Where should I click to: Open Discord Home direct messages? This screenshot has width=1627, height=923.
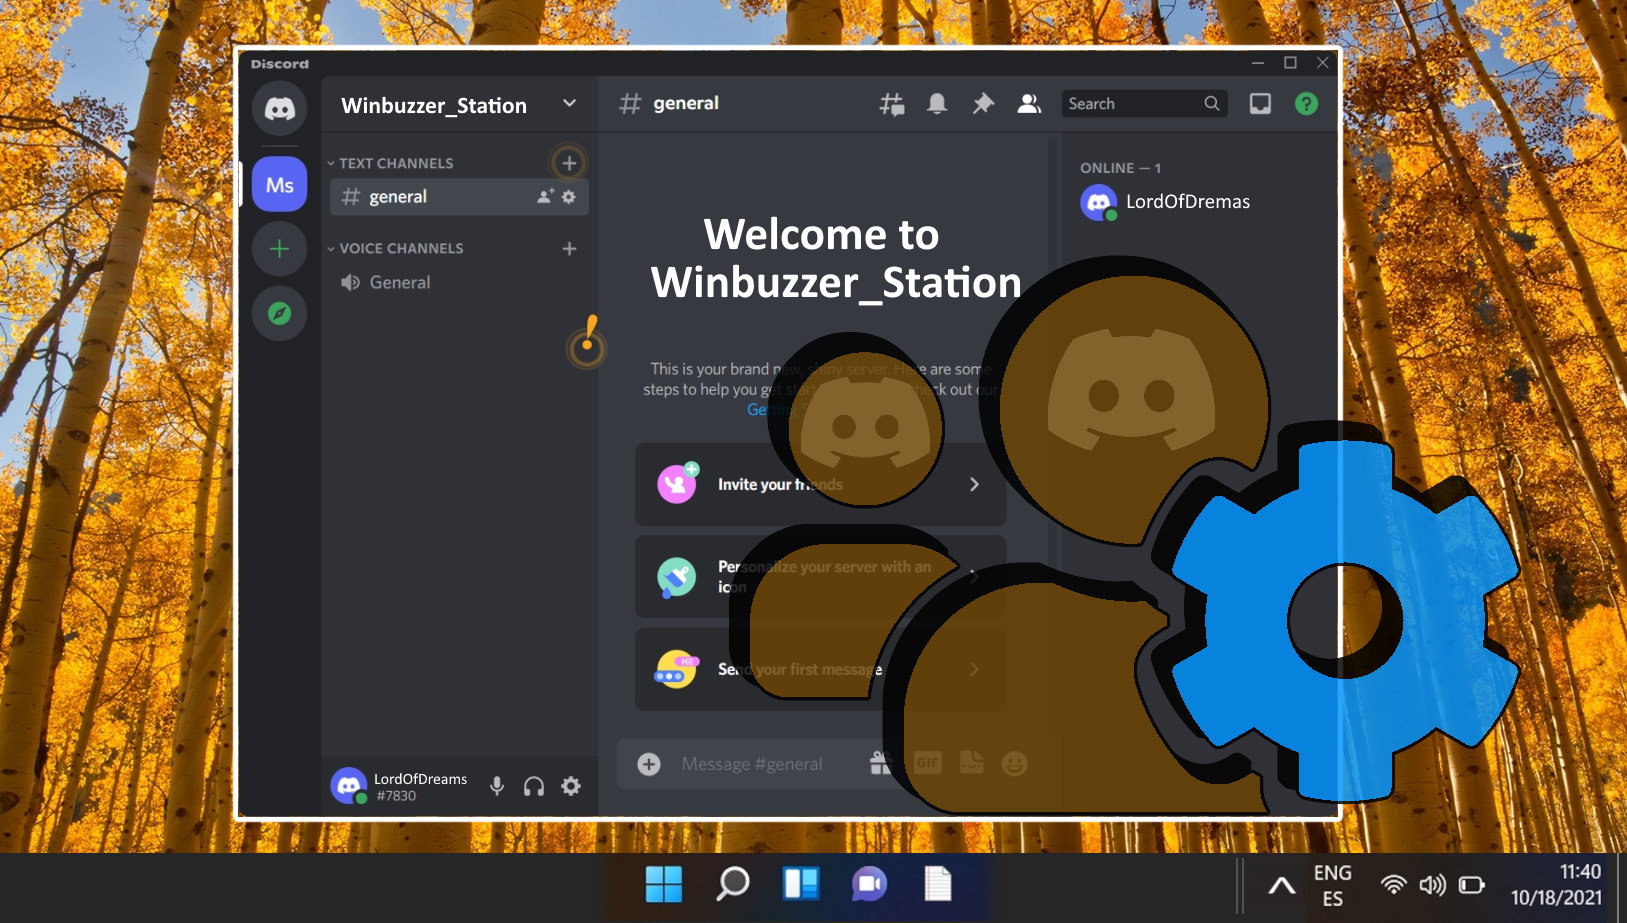coord(279,108)
